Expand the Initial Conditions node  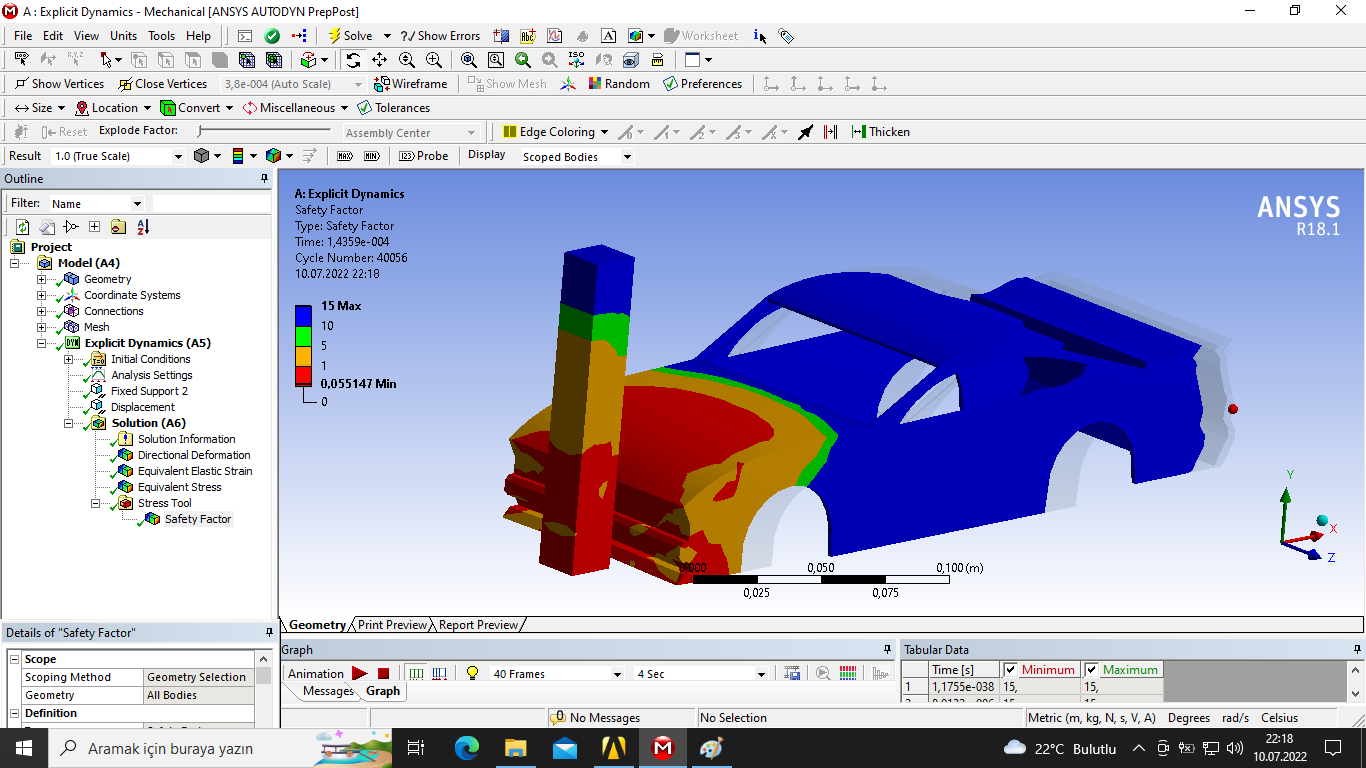(68, 359)
